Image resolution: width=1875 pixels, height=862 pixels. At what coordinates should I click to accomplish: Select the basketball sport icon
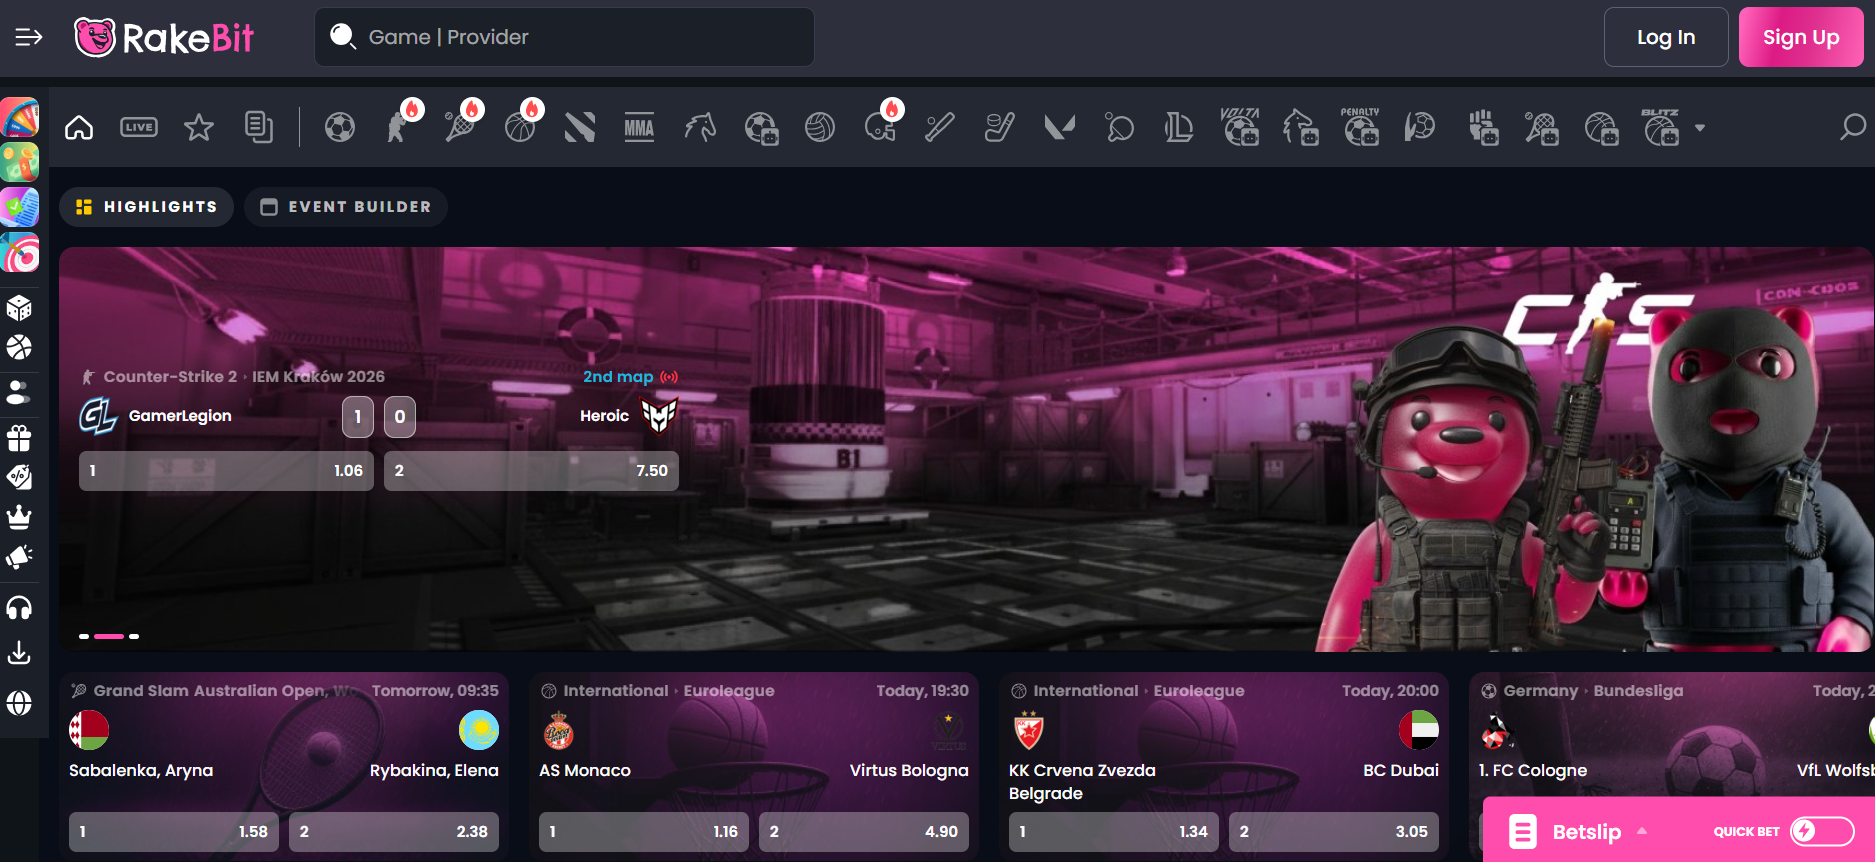pos(520,126)
